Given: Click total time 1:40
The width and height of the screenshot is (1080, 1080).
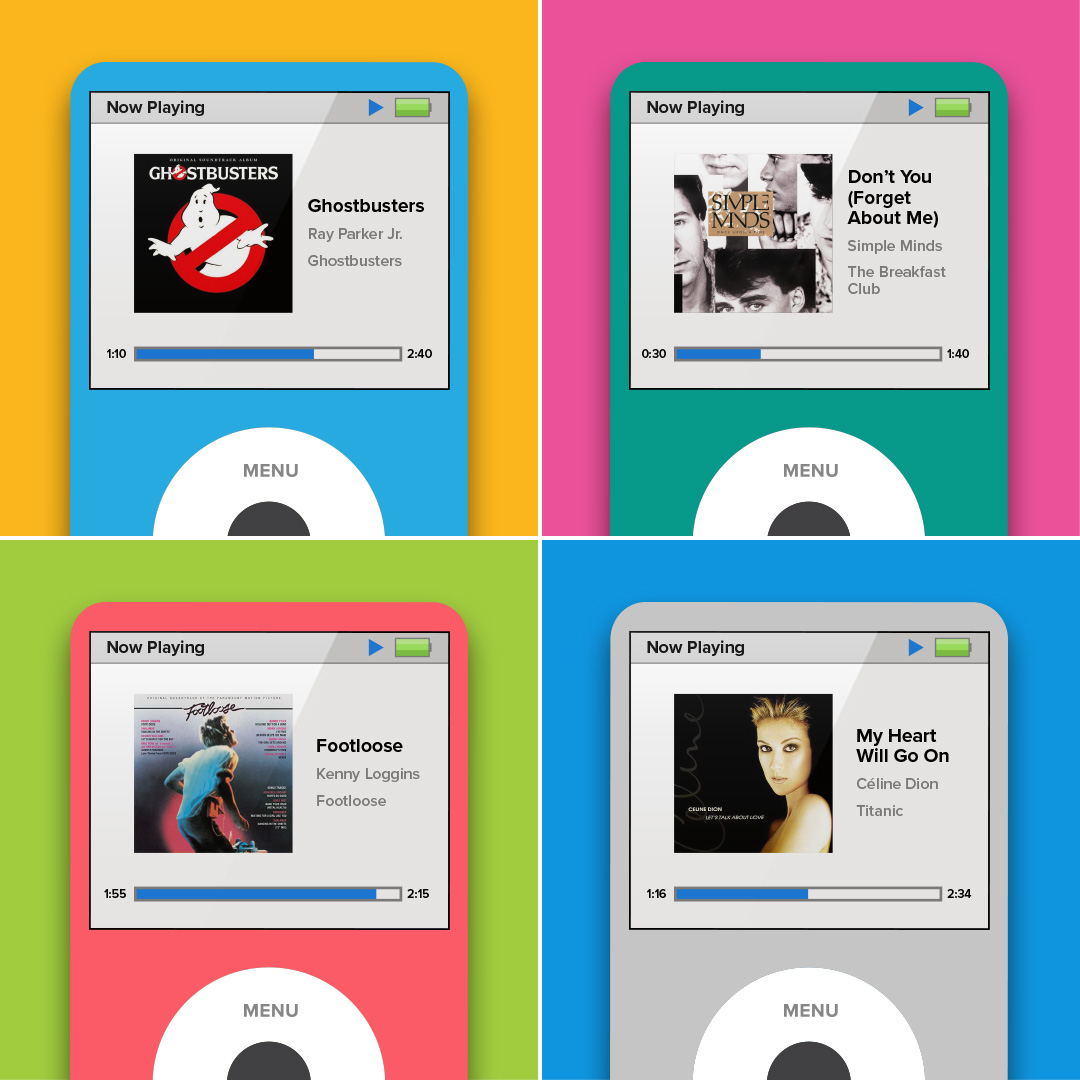Looking at the screenshot, I should click(958, 354).
